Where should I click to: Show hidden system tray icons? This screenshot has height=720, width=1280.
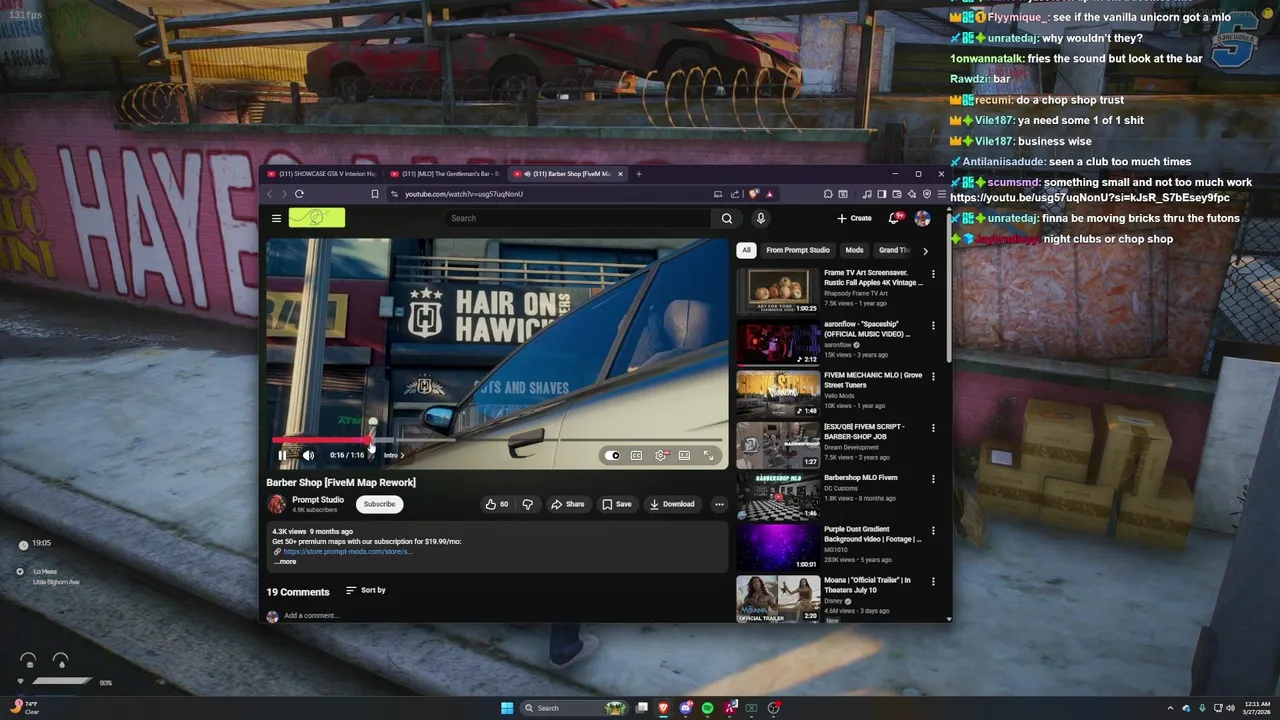[x=1171, y=708]
